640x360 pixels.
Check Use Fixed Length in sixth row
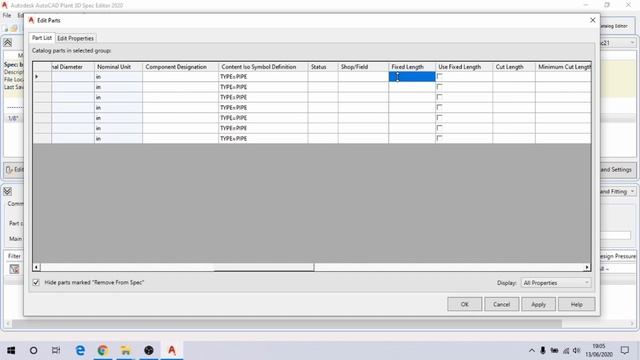[x=440, y=128]
